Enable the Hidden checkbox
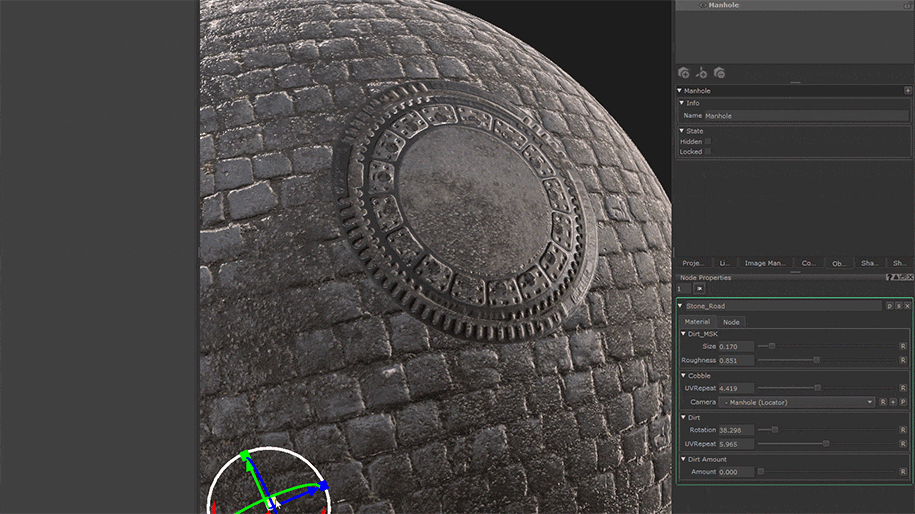The image size is (915, 514). pos(708,141)
